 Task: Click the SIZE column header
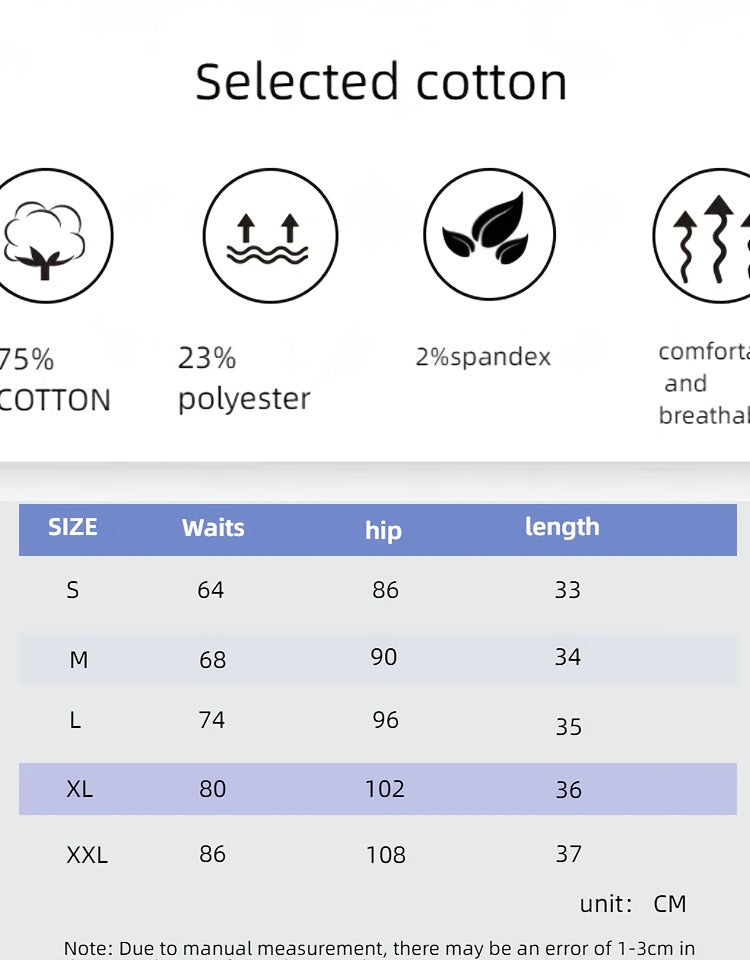tap(72, 527)
